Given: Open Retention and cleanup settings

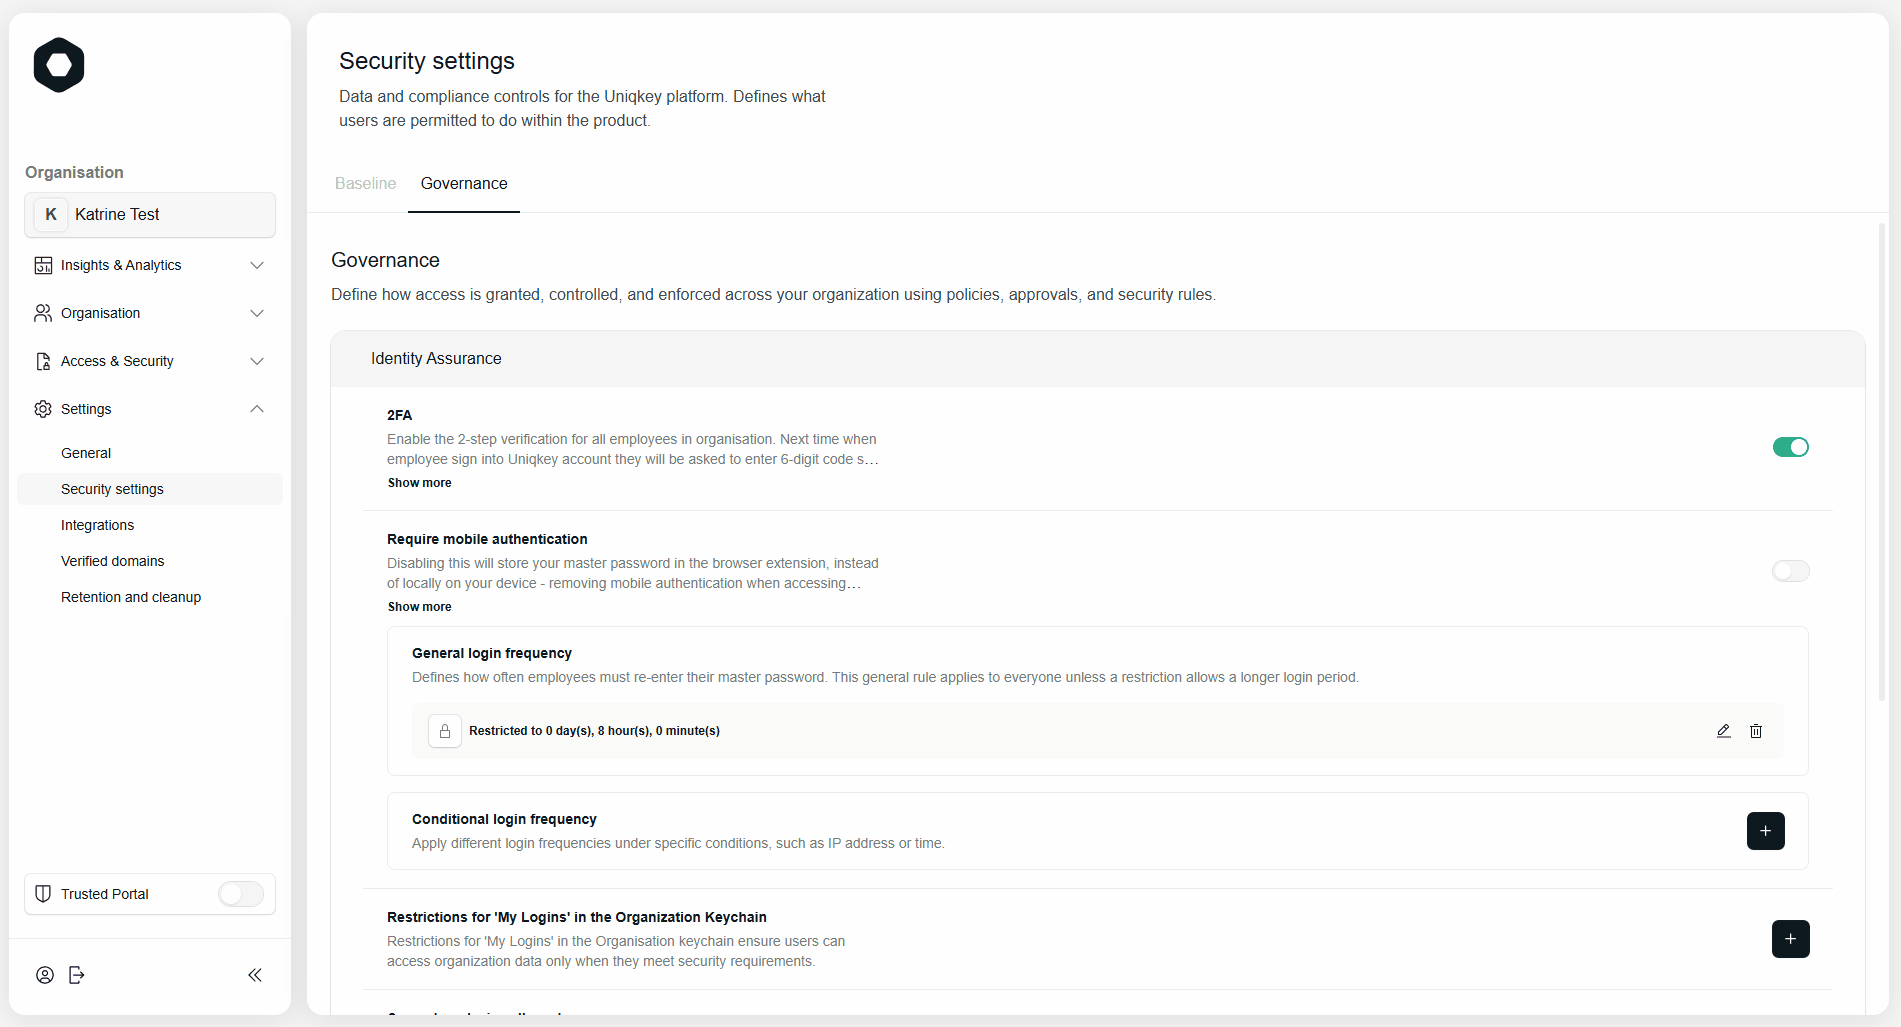Looking at the screenshot, I should (x=131, y=597).
